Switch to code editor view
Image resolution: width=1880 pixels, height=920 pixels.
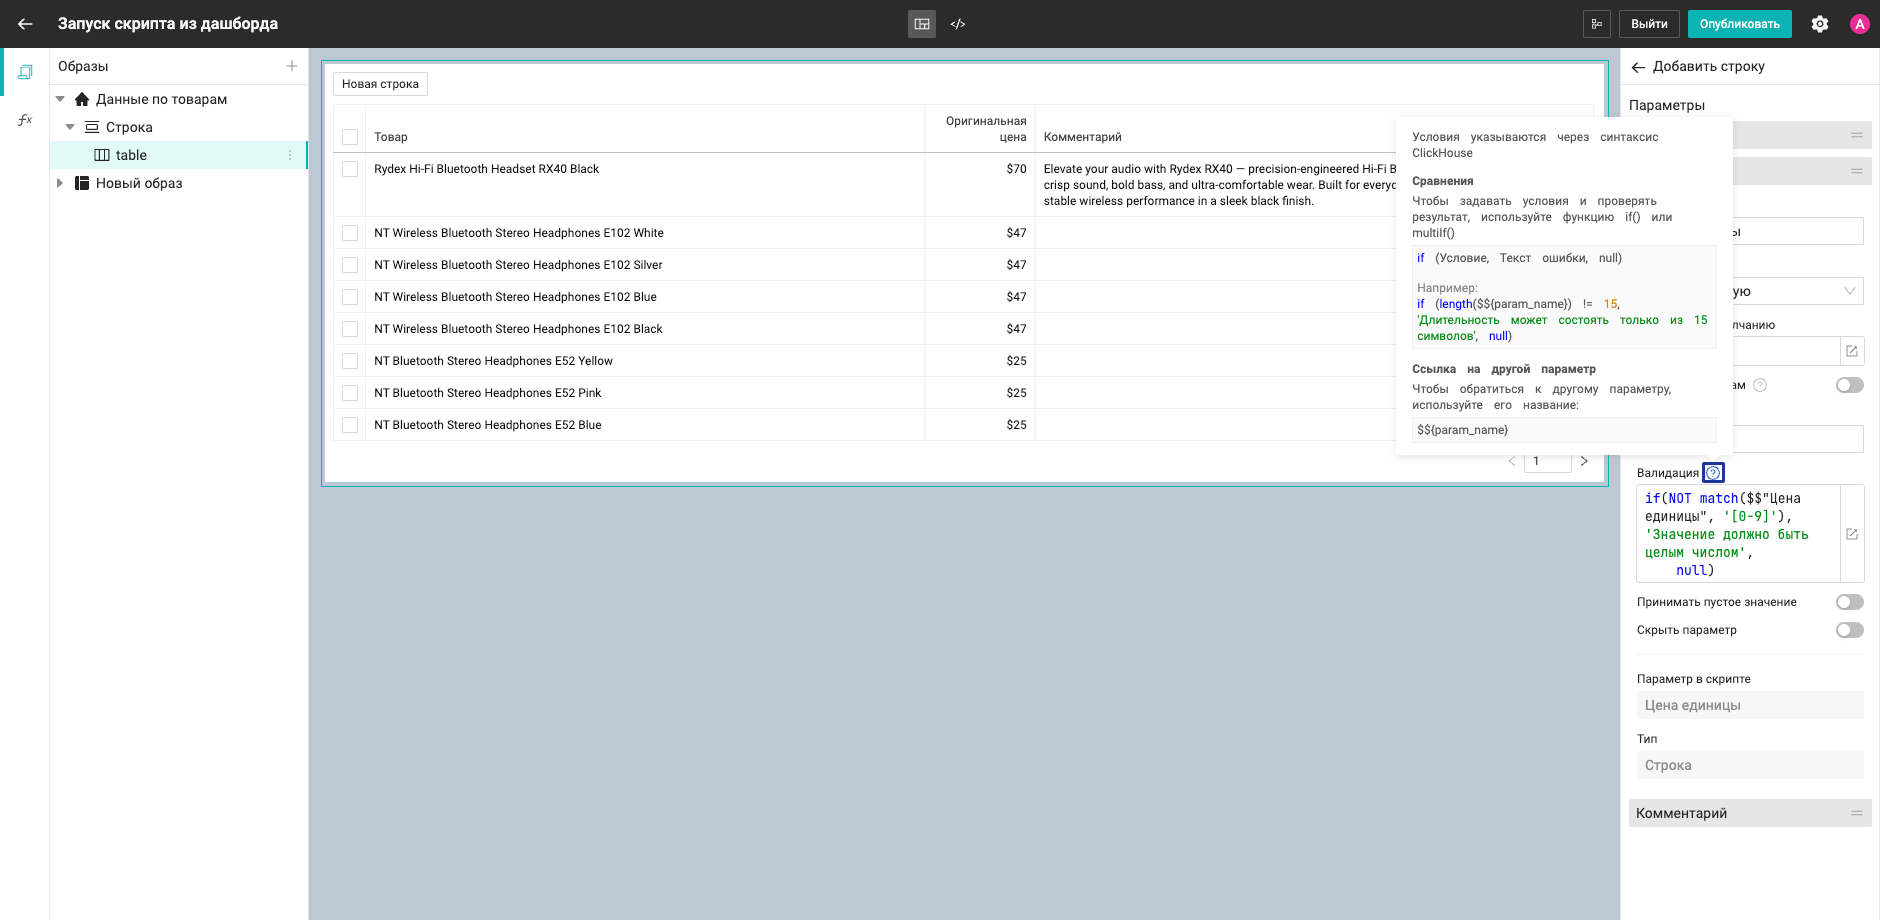pos(958,24)
